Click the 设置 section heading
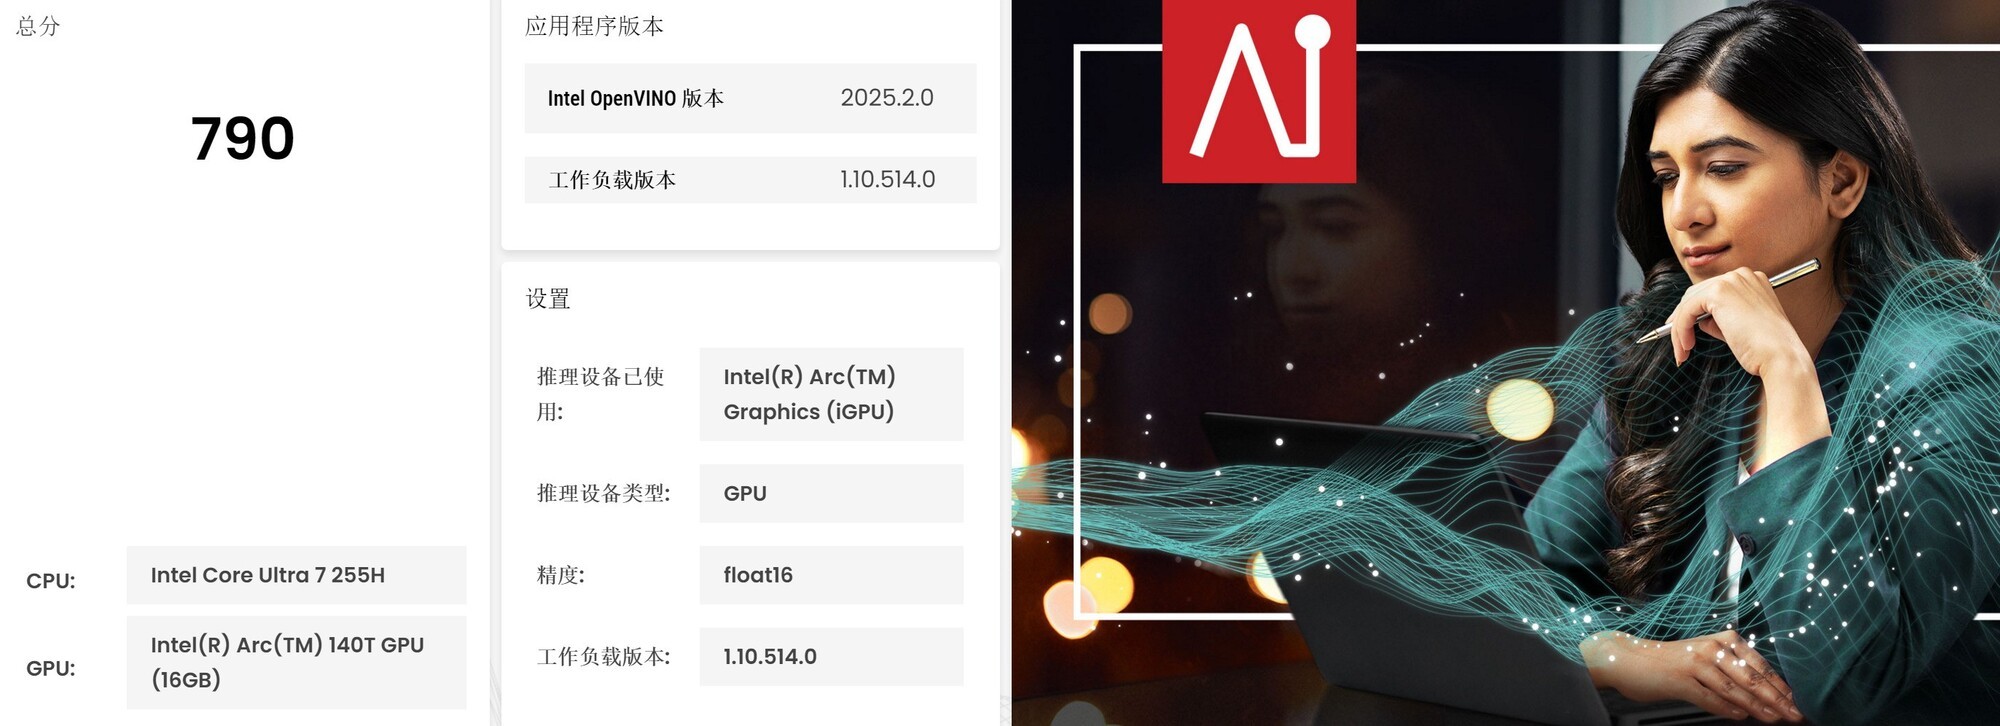Viewport: 2000px width, 726px height. pos(548,299)
